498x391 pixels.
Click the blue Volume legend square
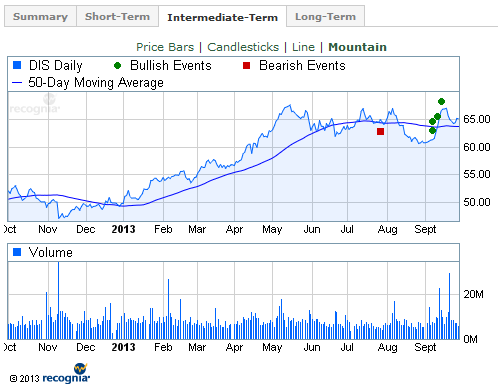17,252
